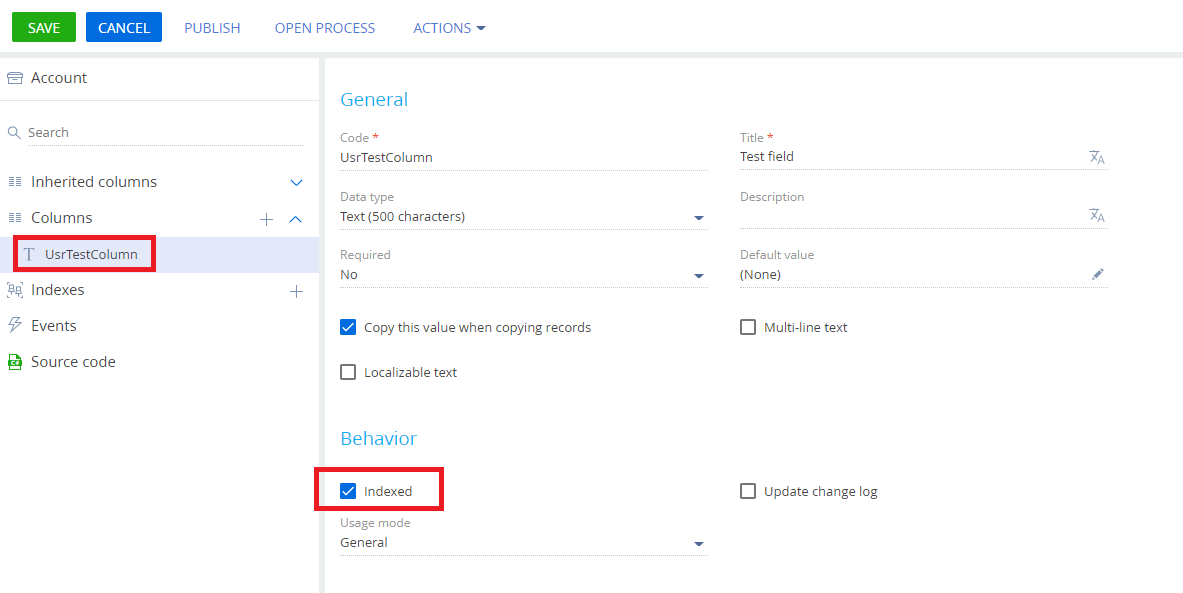Add a new index with the plus icon

tap(297, 291)
